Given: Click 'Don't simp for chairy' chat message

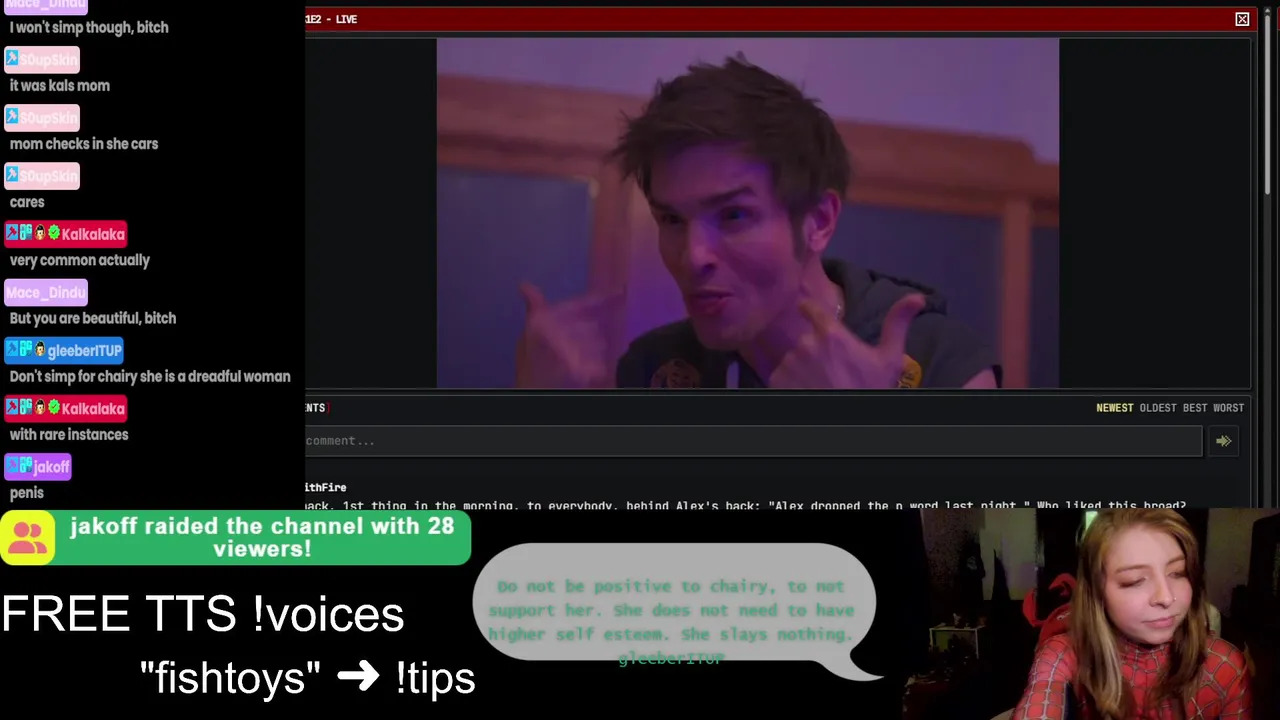Looking at the screenshot, I should pos(150,377).
